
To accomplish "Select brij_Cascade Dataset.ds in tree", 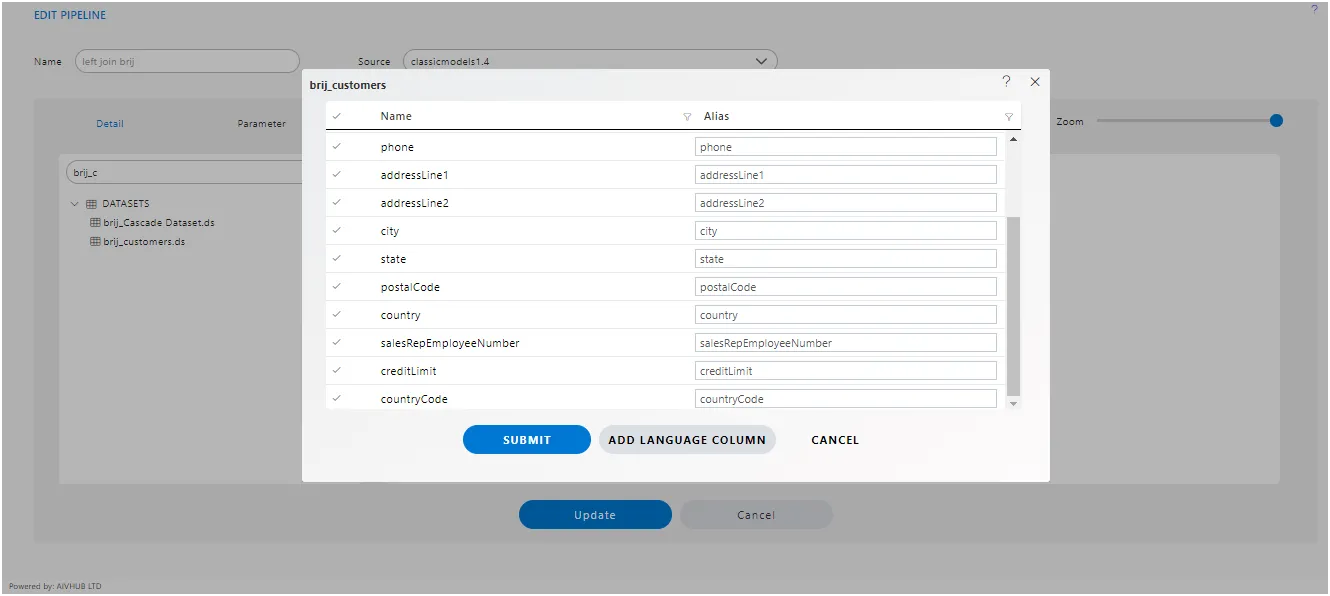I will (159, 223).
